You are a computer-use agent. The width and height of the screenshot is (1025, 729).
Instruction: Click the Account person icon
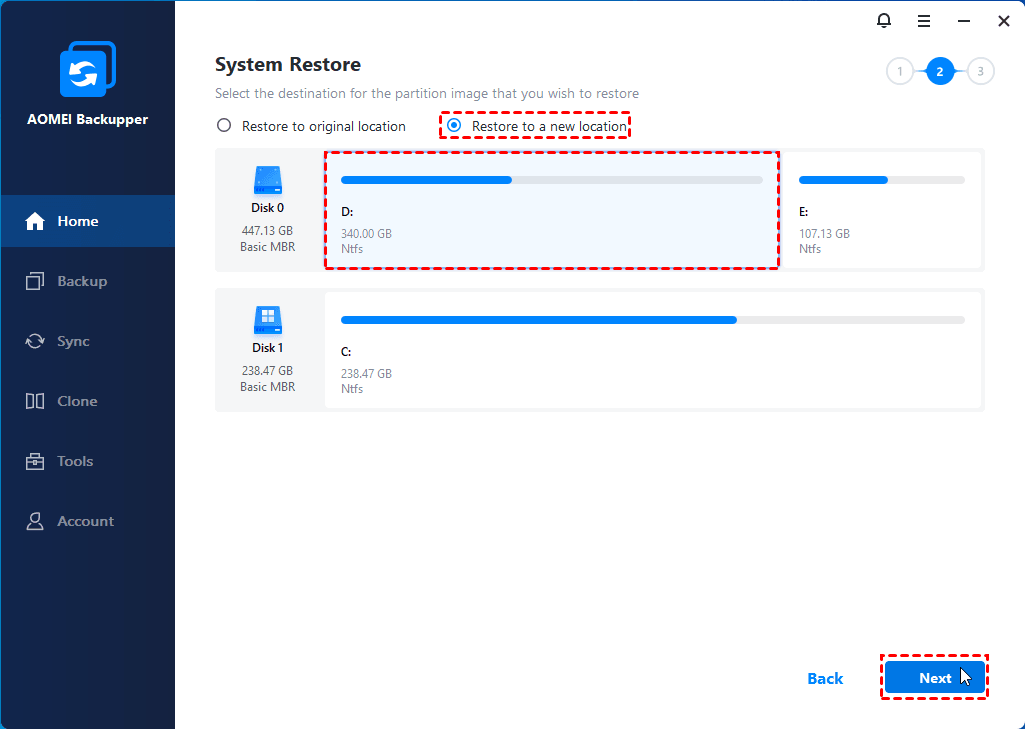pyautogui.click(x=35, y=521)
